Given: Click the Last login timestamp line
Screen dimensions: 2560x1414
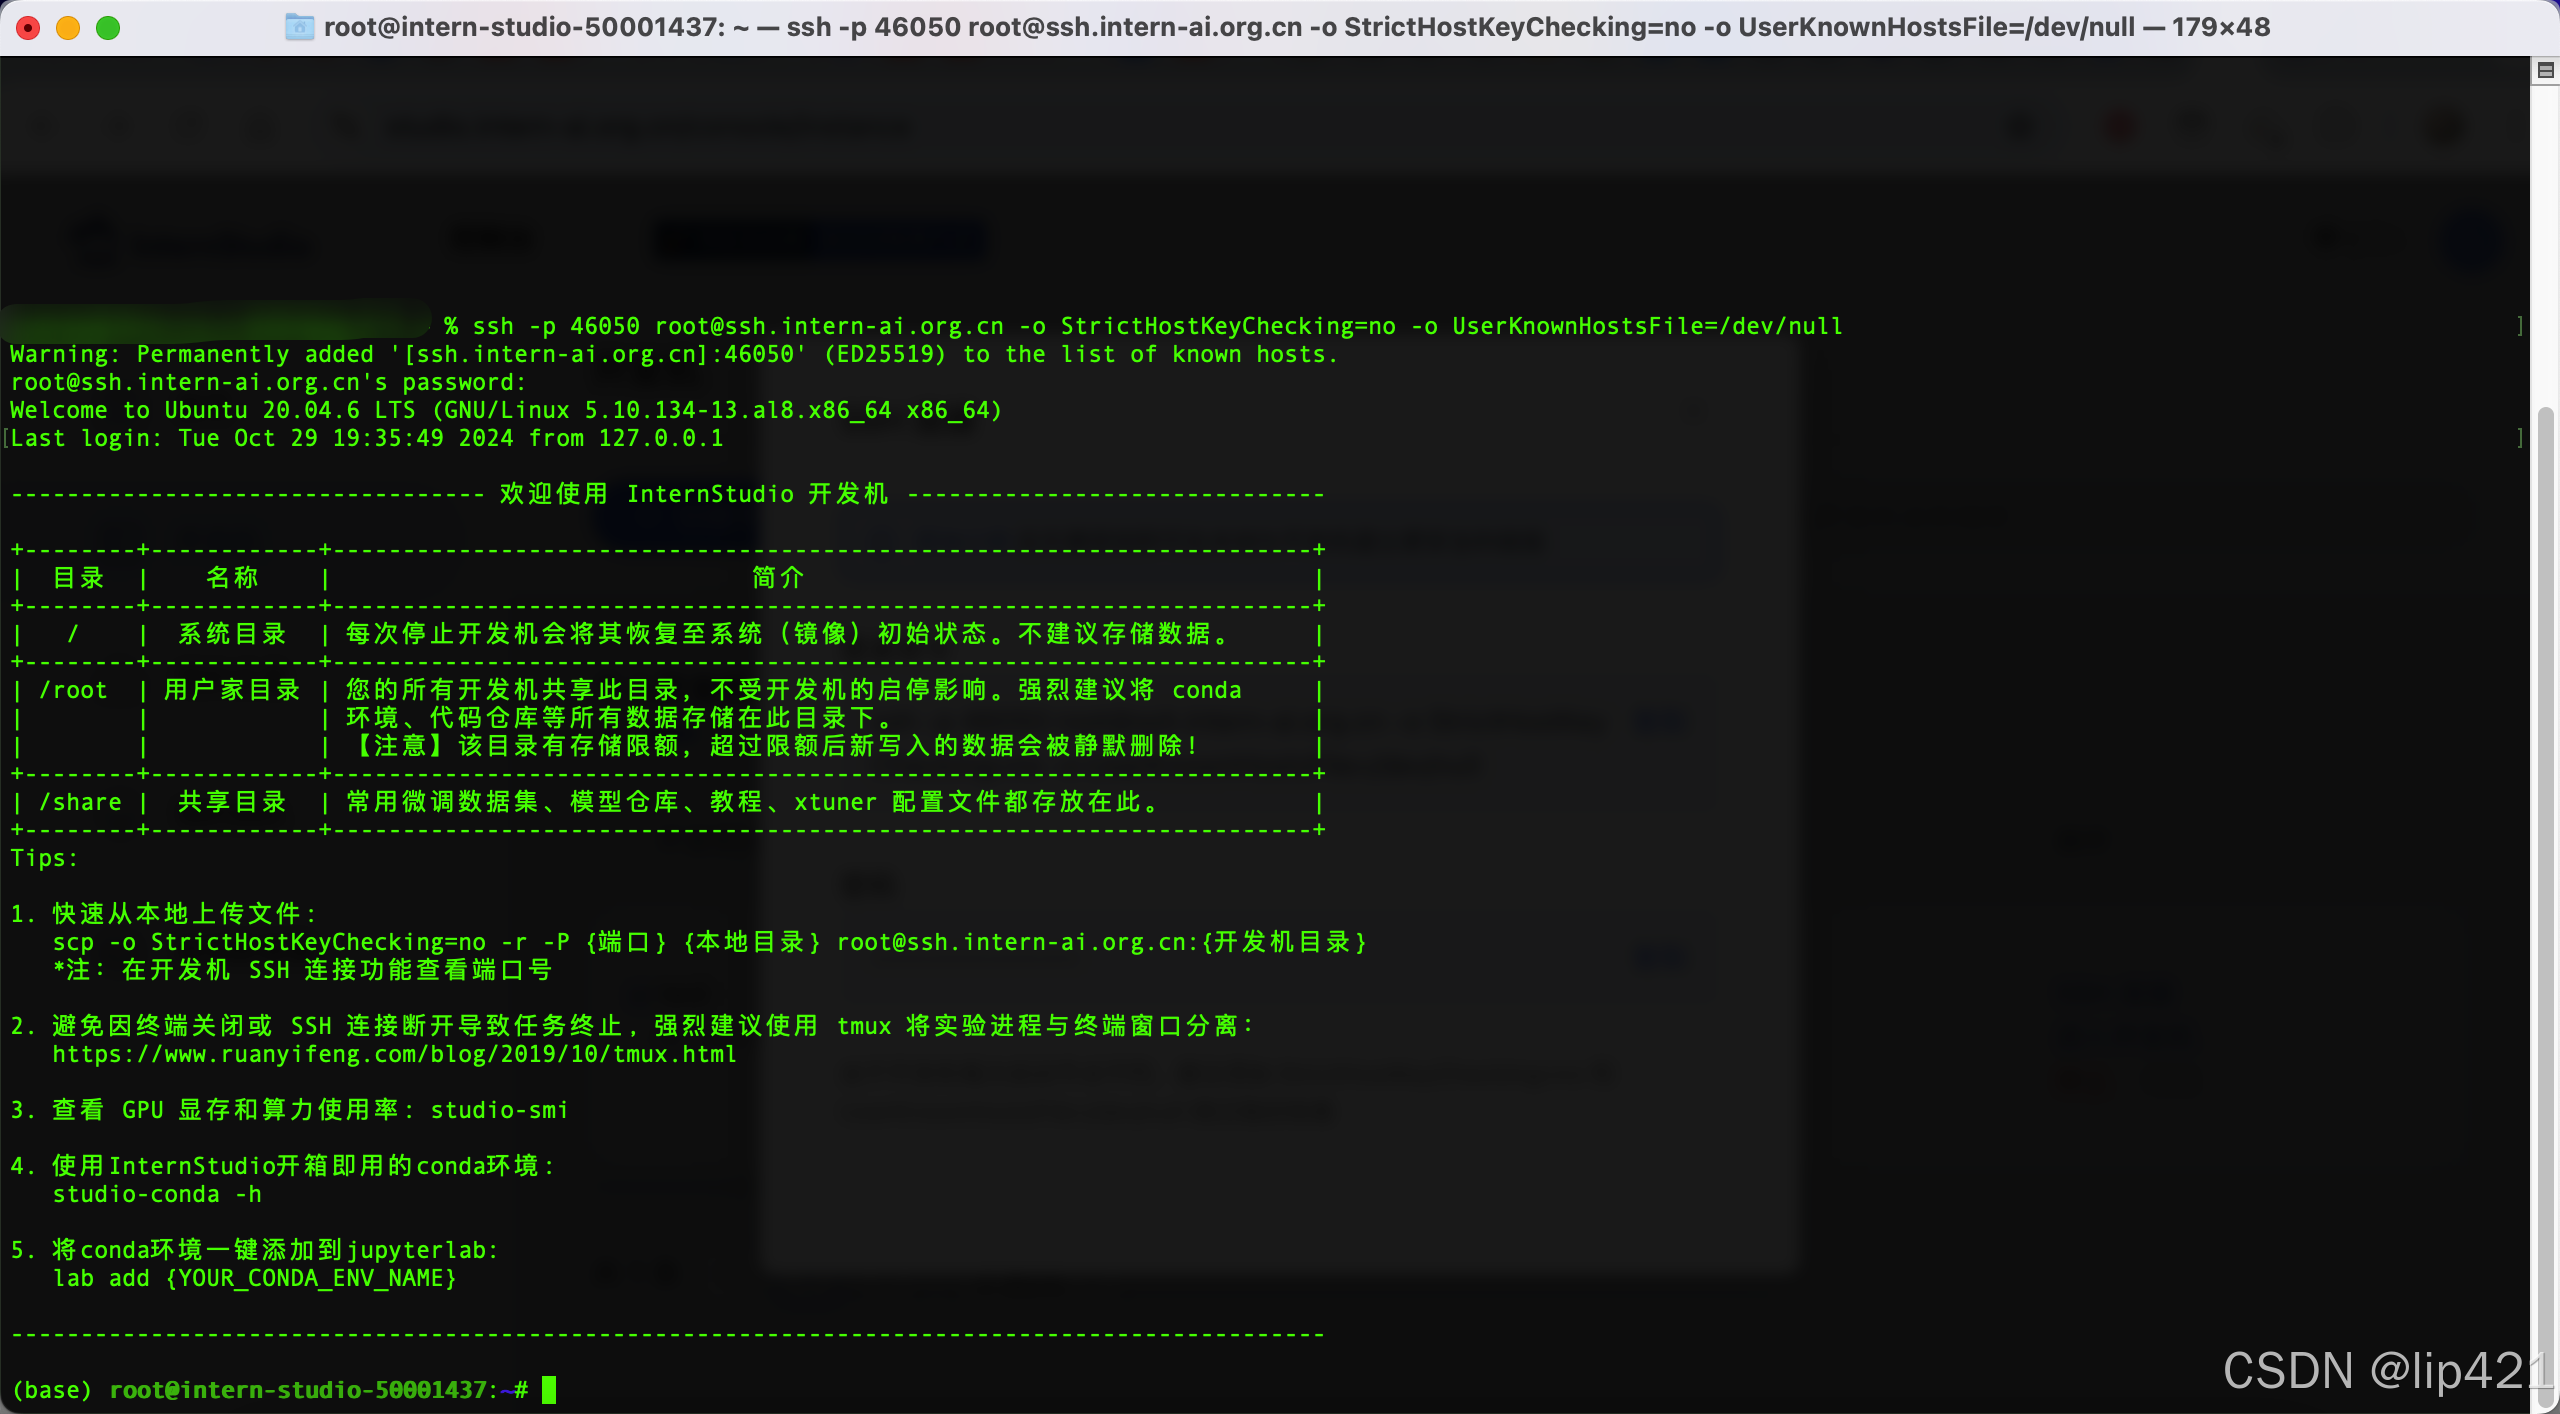Looking at the screenshot, I should tap(366, 438).
